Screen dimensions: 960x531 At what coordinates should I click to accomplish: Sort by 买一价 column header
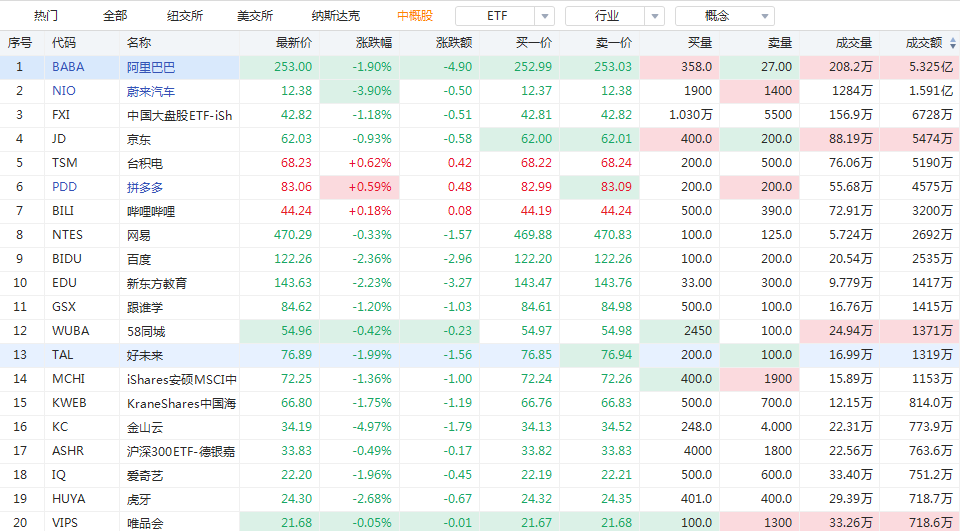pos(534,43)
